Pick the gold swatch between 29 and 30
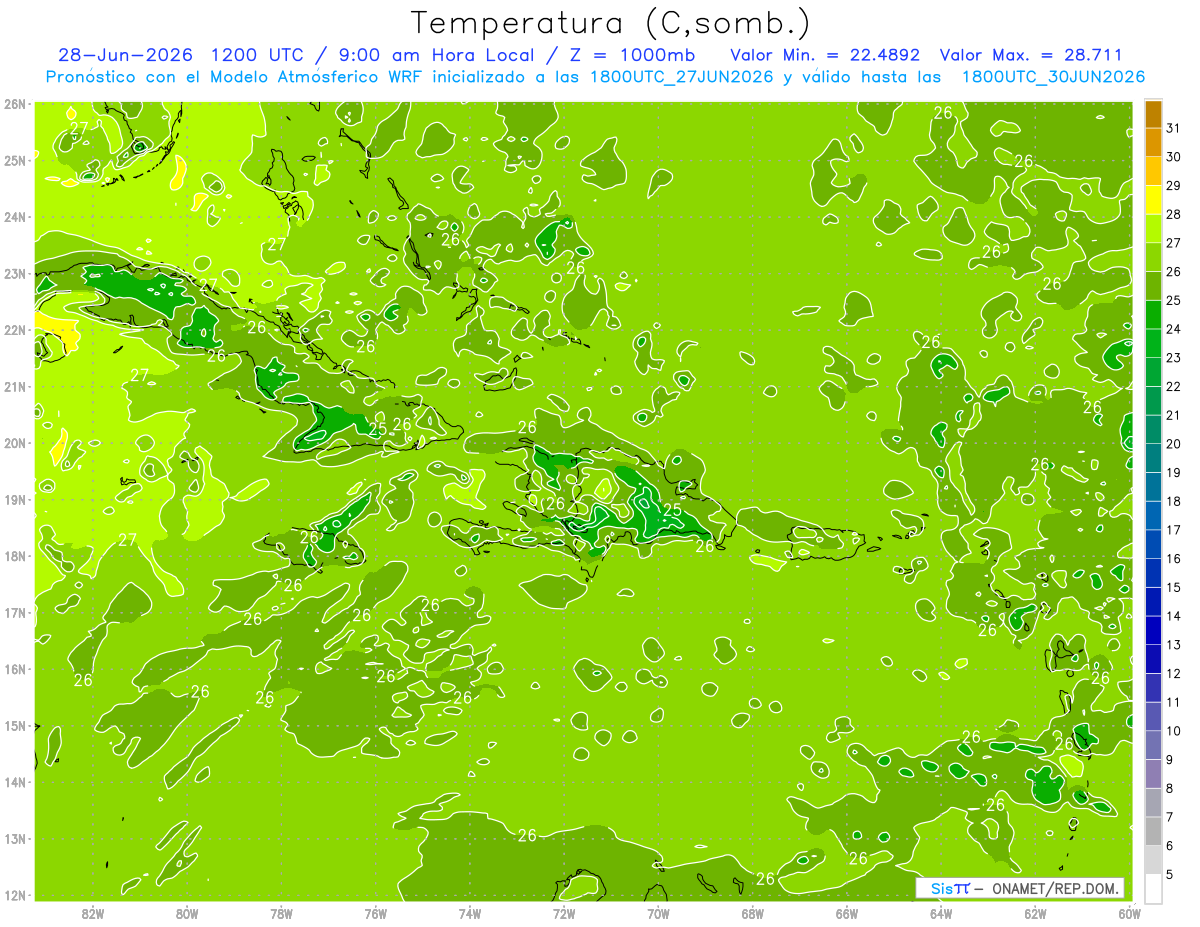The image size is (1200, 927). coord(1153,171)
